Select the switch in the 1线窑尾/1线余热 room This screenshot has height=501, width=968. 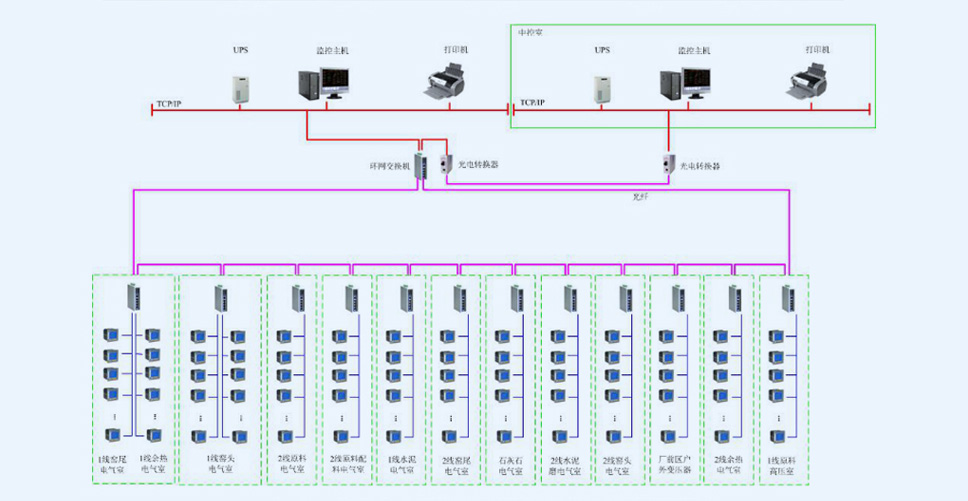point(134,297)
